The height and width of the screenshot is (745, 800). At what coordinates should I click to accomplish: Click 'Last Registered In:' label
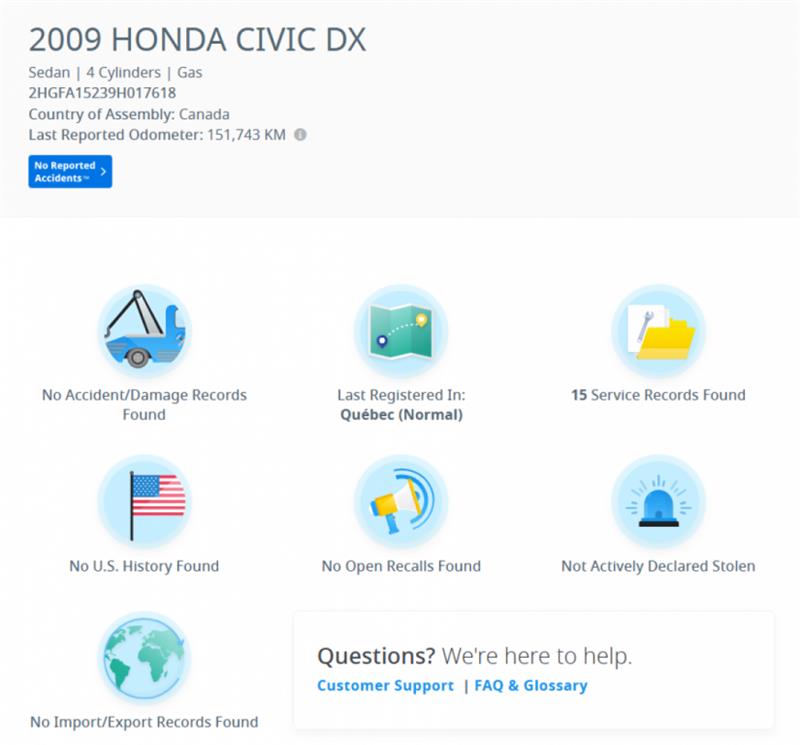click(x=401, y=395)
